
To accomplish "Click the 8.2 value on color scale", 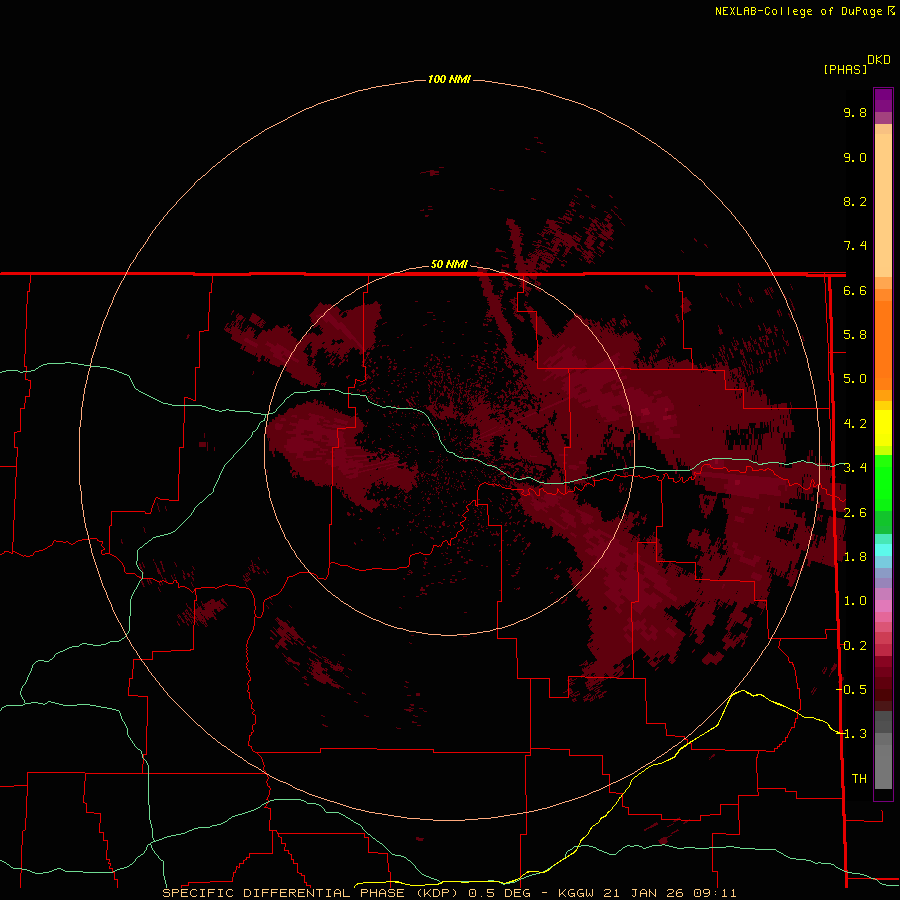I will [855, 201].
